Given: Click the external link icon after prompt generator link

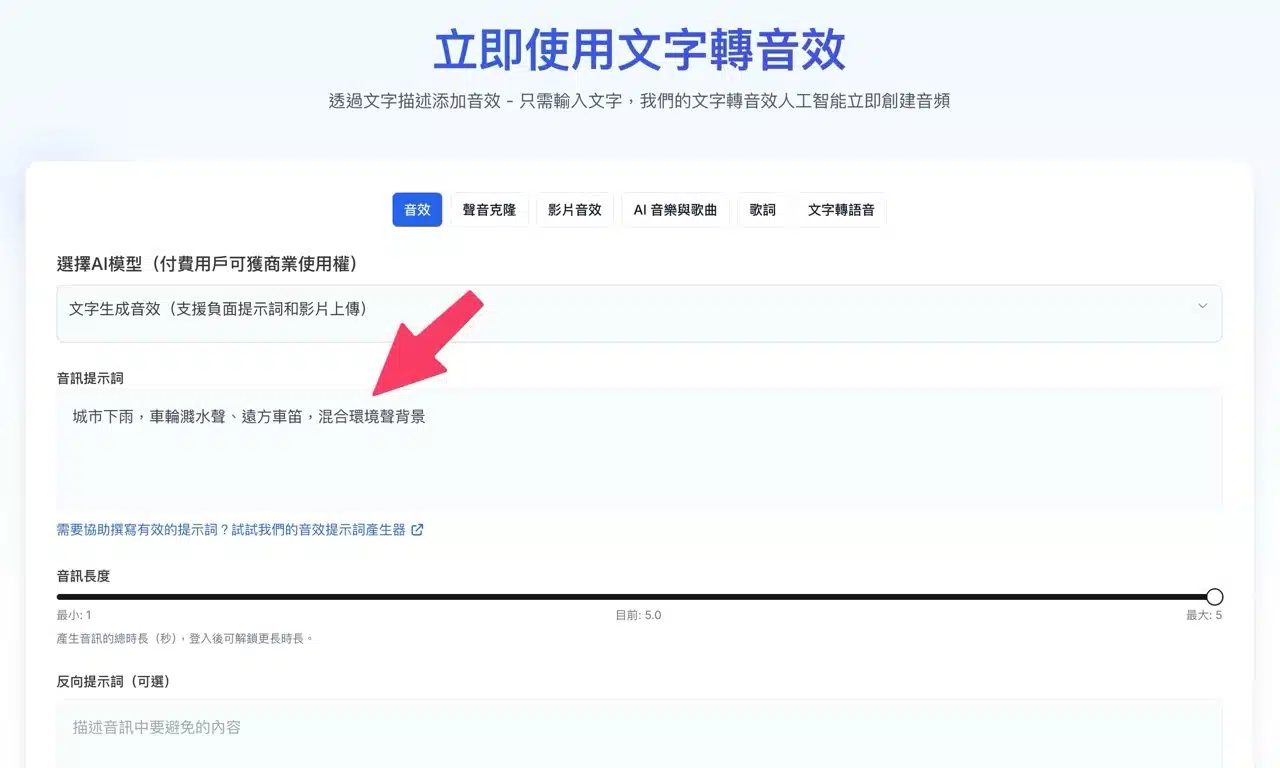Looking at the screenshot, I should (x=418, y=530).
